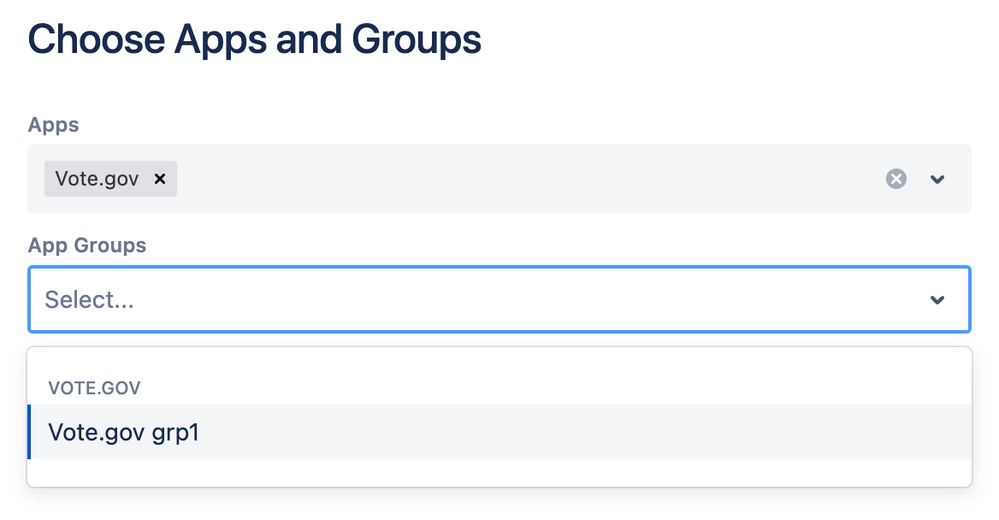The height and width of the screenshot is (520, 999).
Task: Show app choices via Apps down arrow
Action: click(937, 179)
